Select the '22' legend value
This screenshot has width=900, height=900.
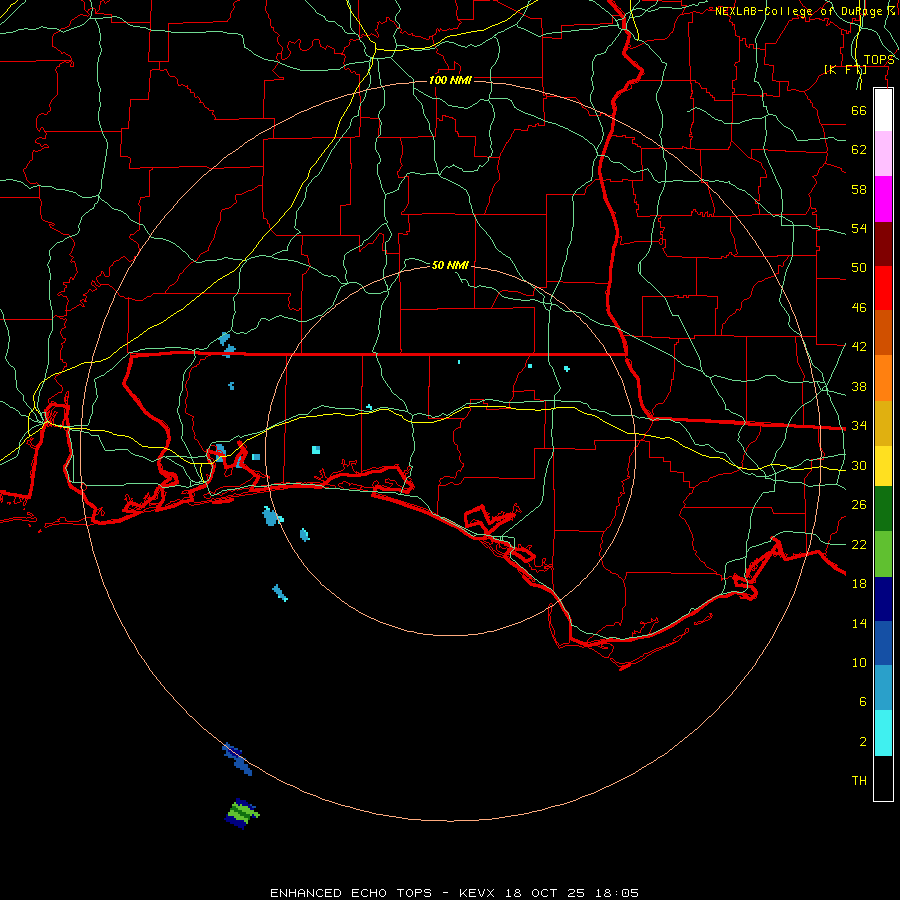point(859,544)
